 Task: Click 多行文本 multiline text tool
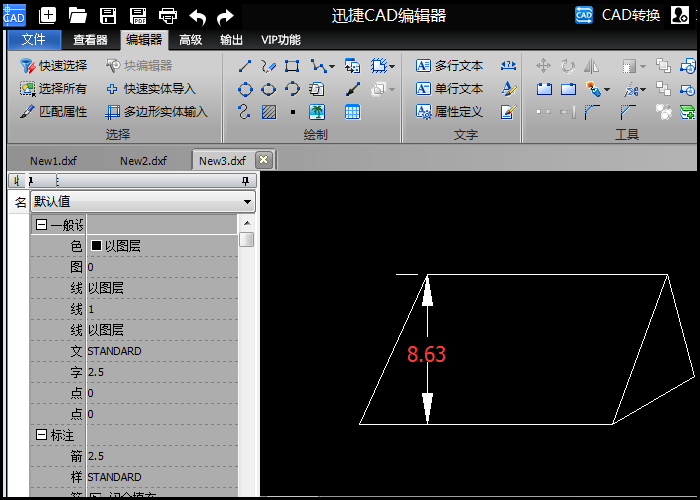[x=449, y=66]
